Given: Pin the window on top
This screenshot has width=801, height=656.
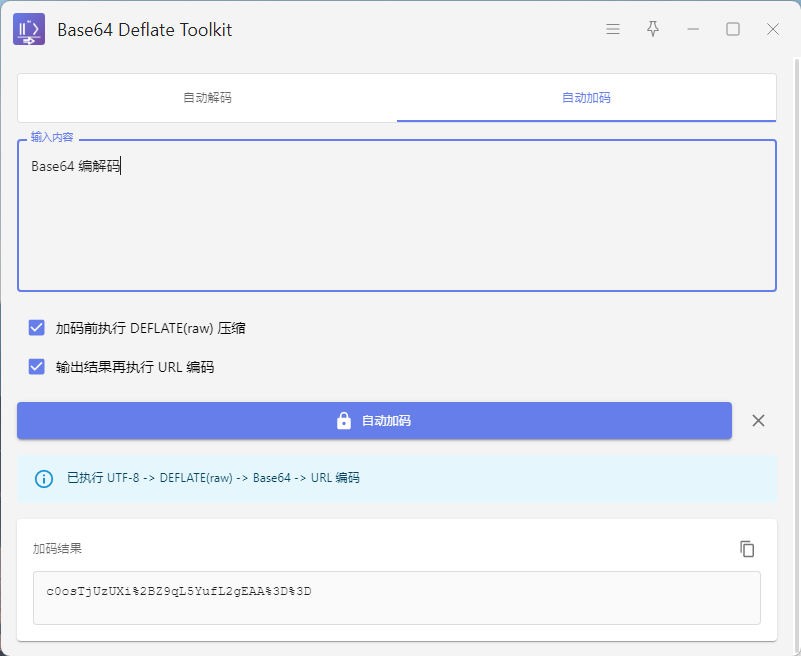Looking at the screenshot, I should point(653,30).
